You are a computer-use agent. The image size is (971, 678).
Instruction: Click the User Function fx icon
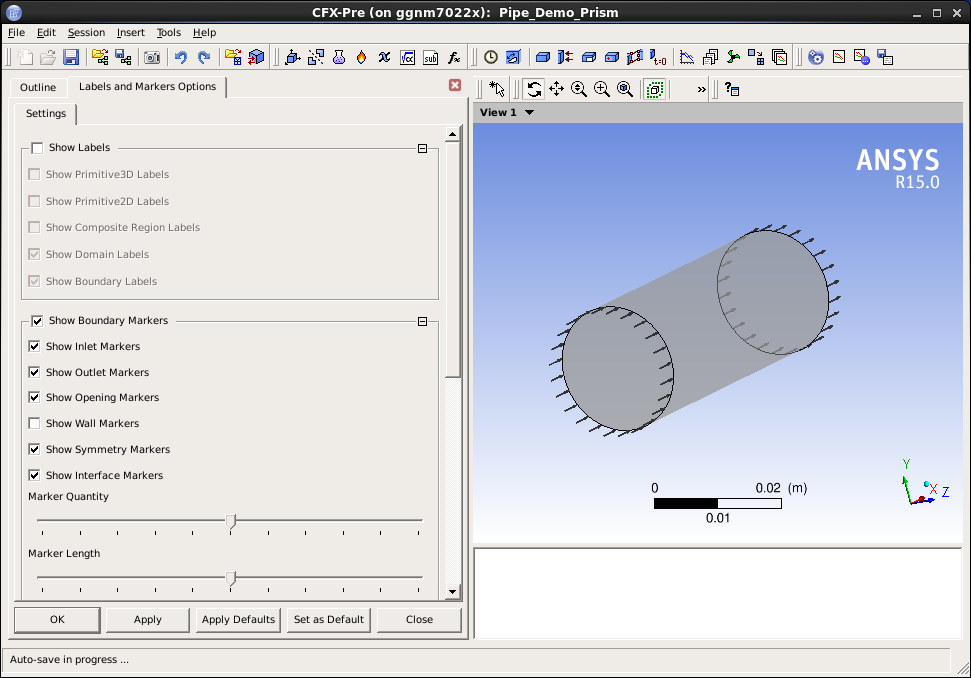pos(454,58)
